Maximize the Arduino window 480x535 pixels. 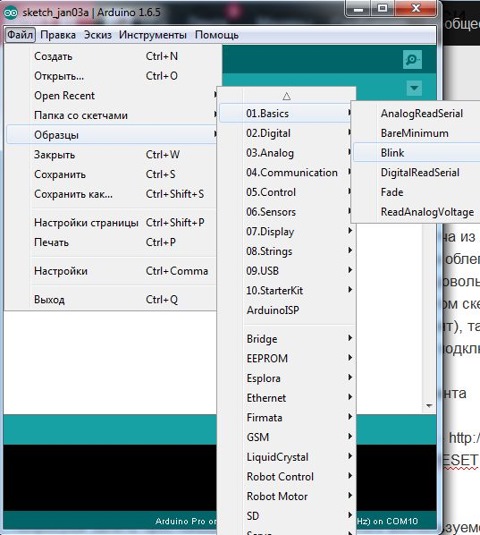(383, 8)
